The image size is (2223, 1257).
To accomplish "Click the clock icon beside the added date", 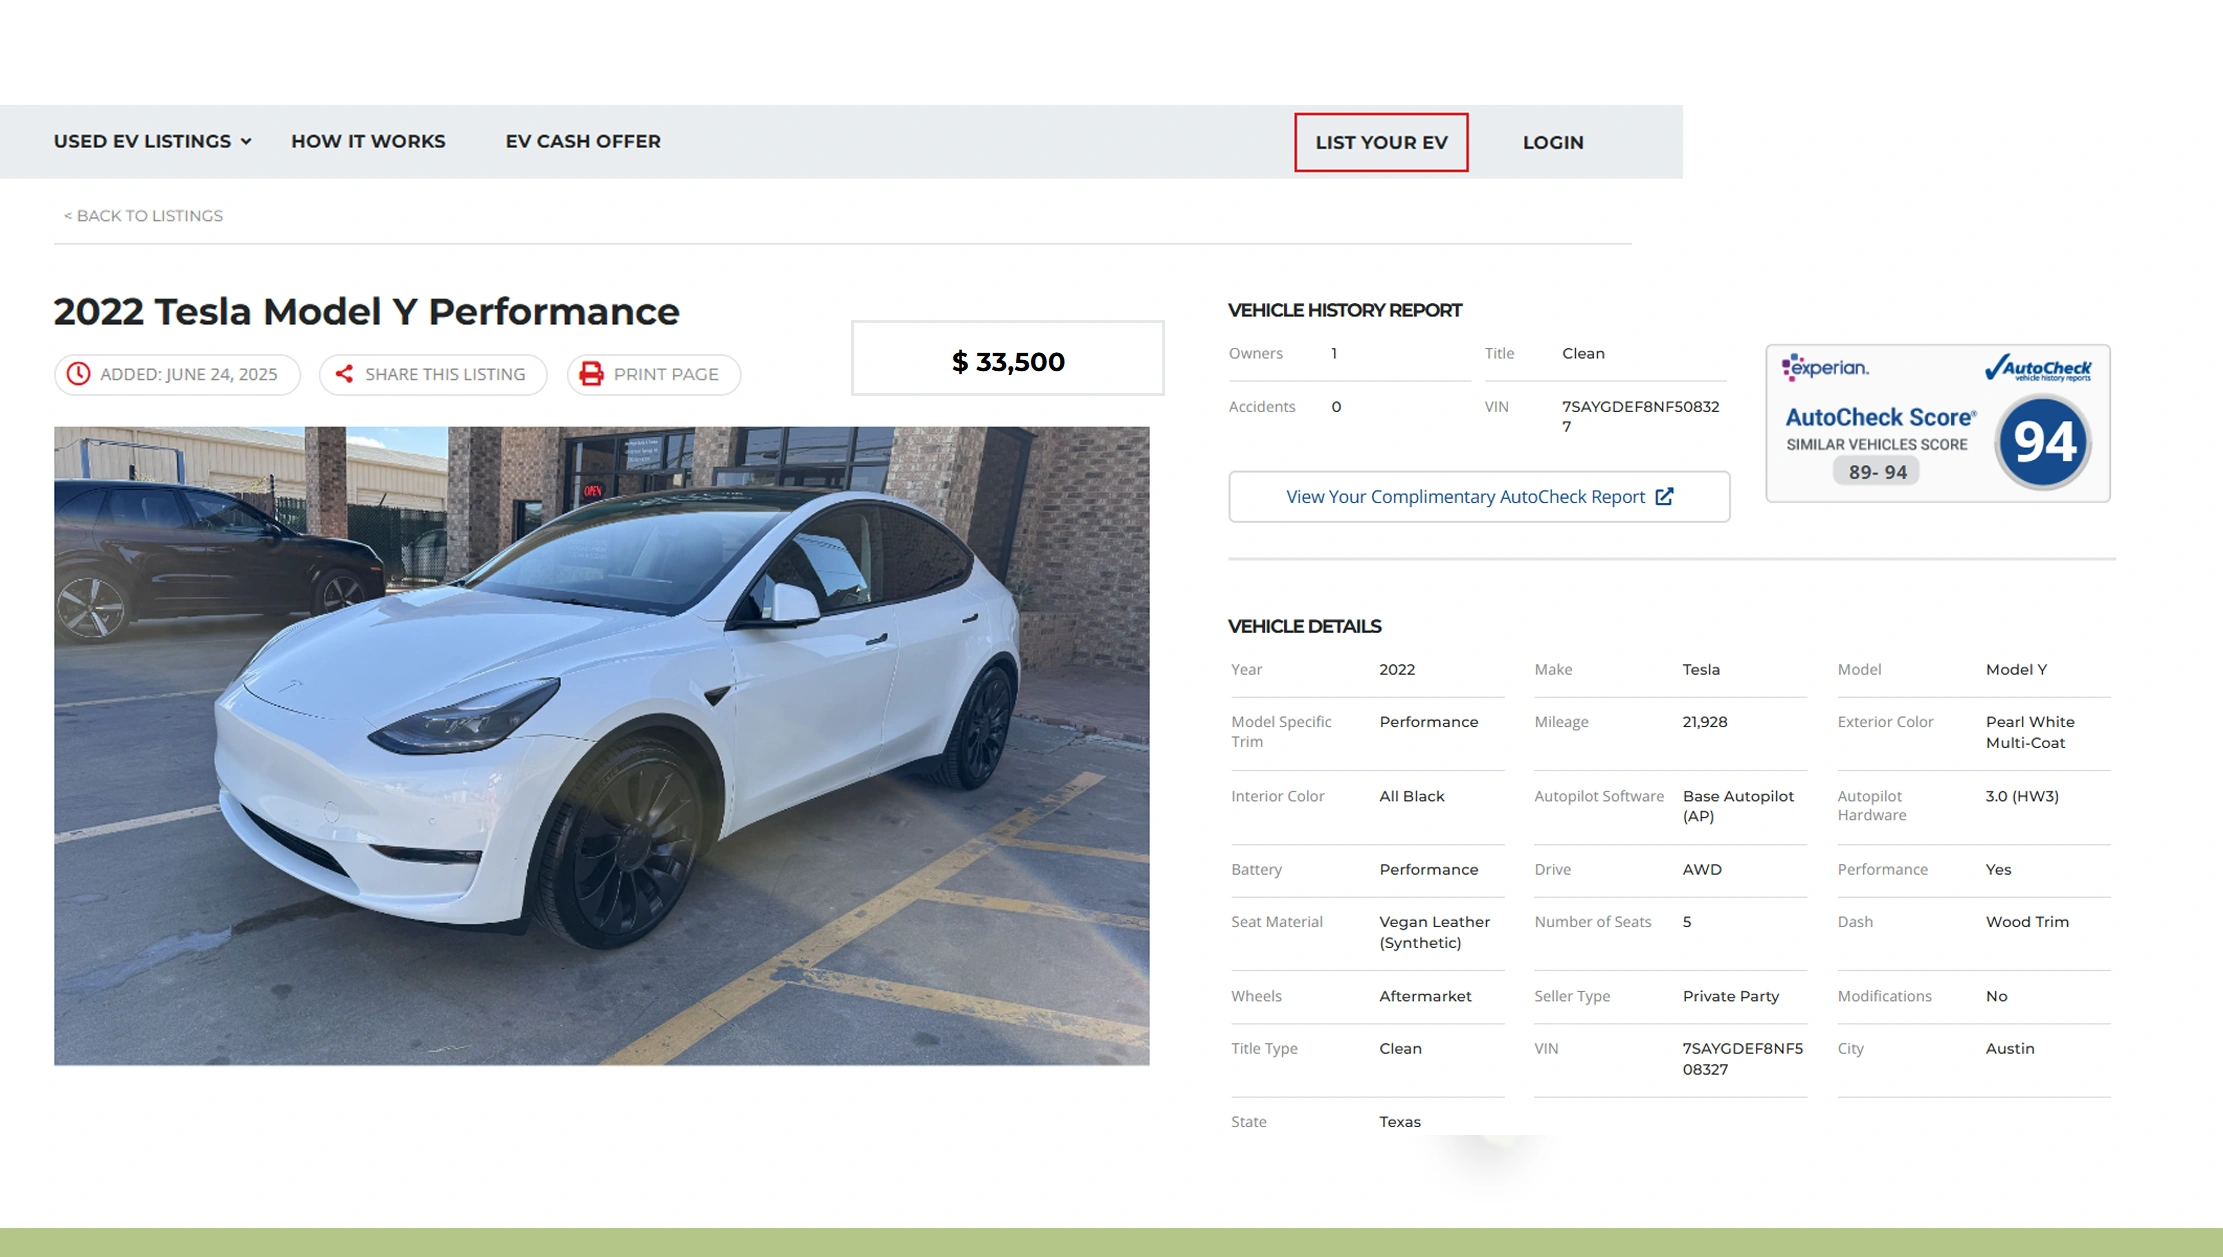I will 78,374.
